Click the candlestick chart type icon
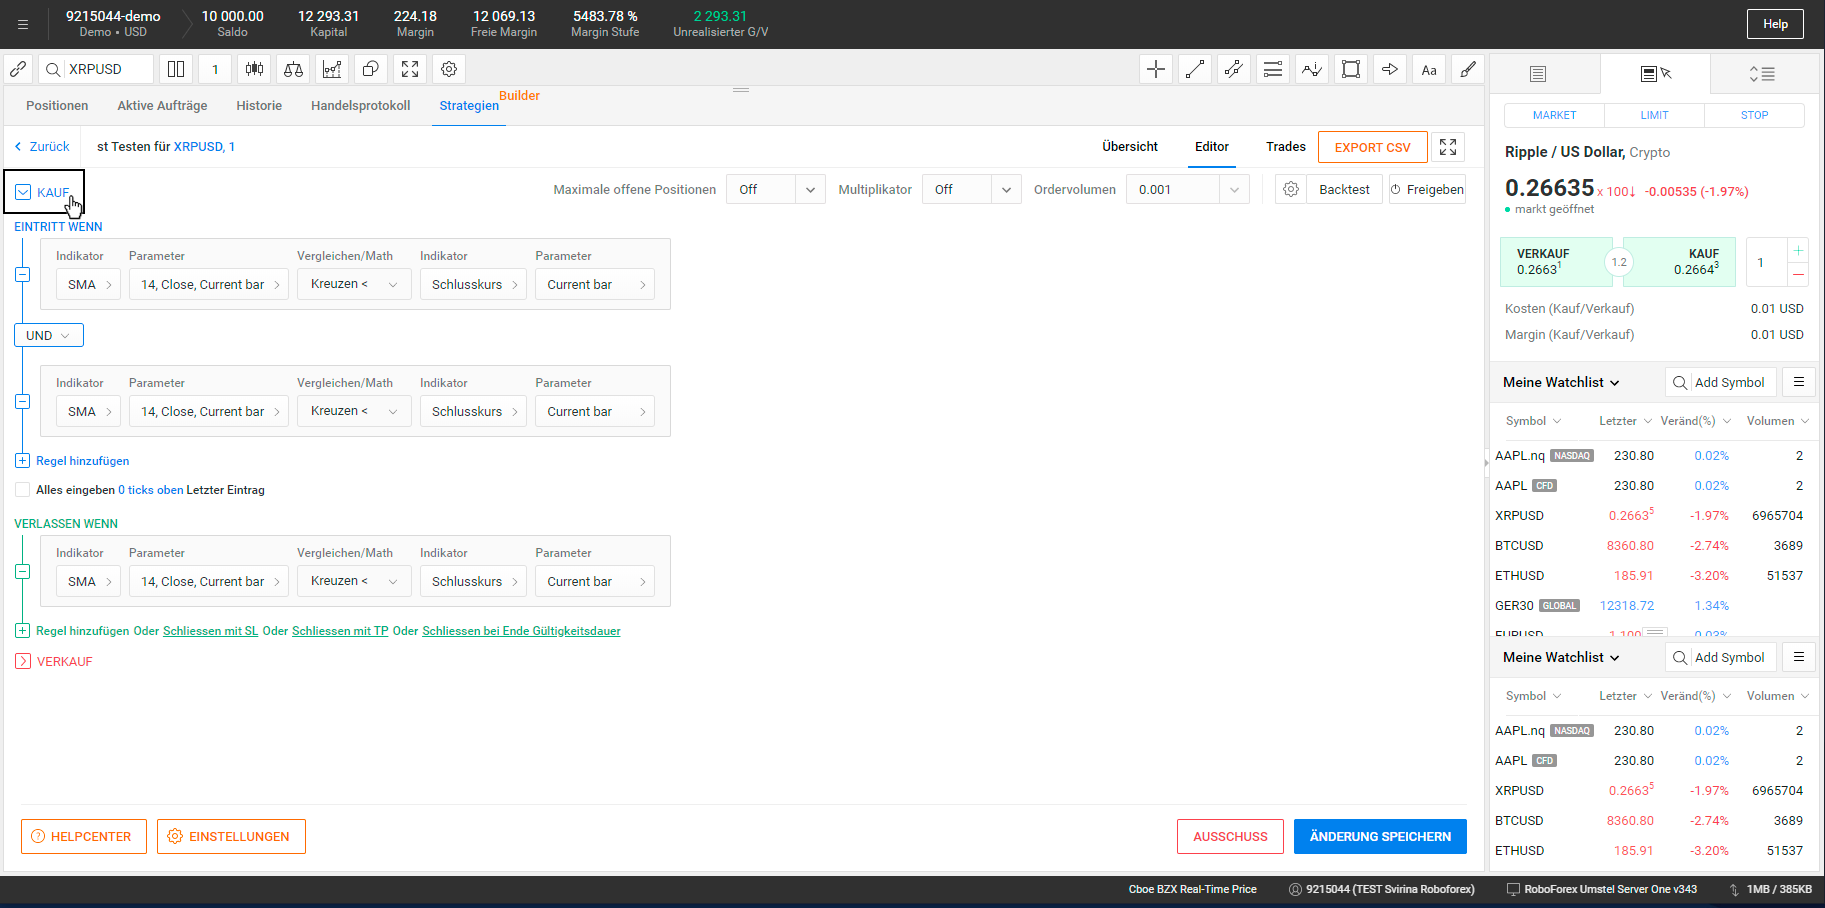 coord(254,69)
